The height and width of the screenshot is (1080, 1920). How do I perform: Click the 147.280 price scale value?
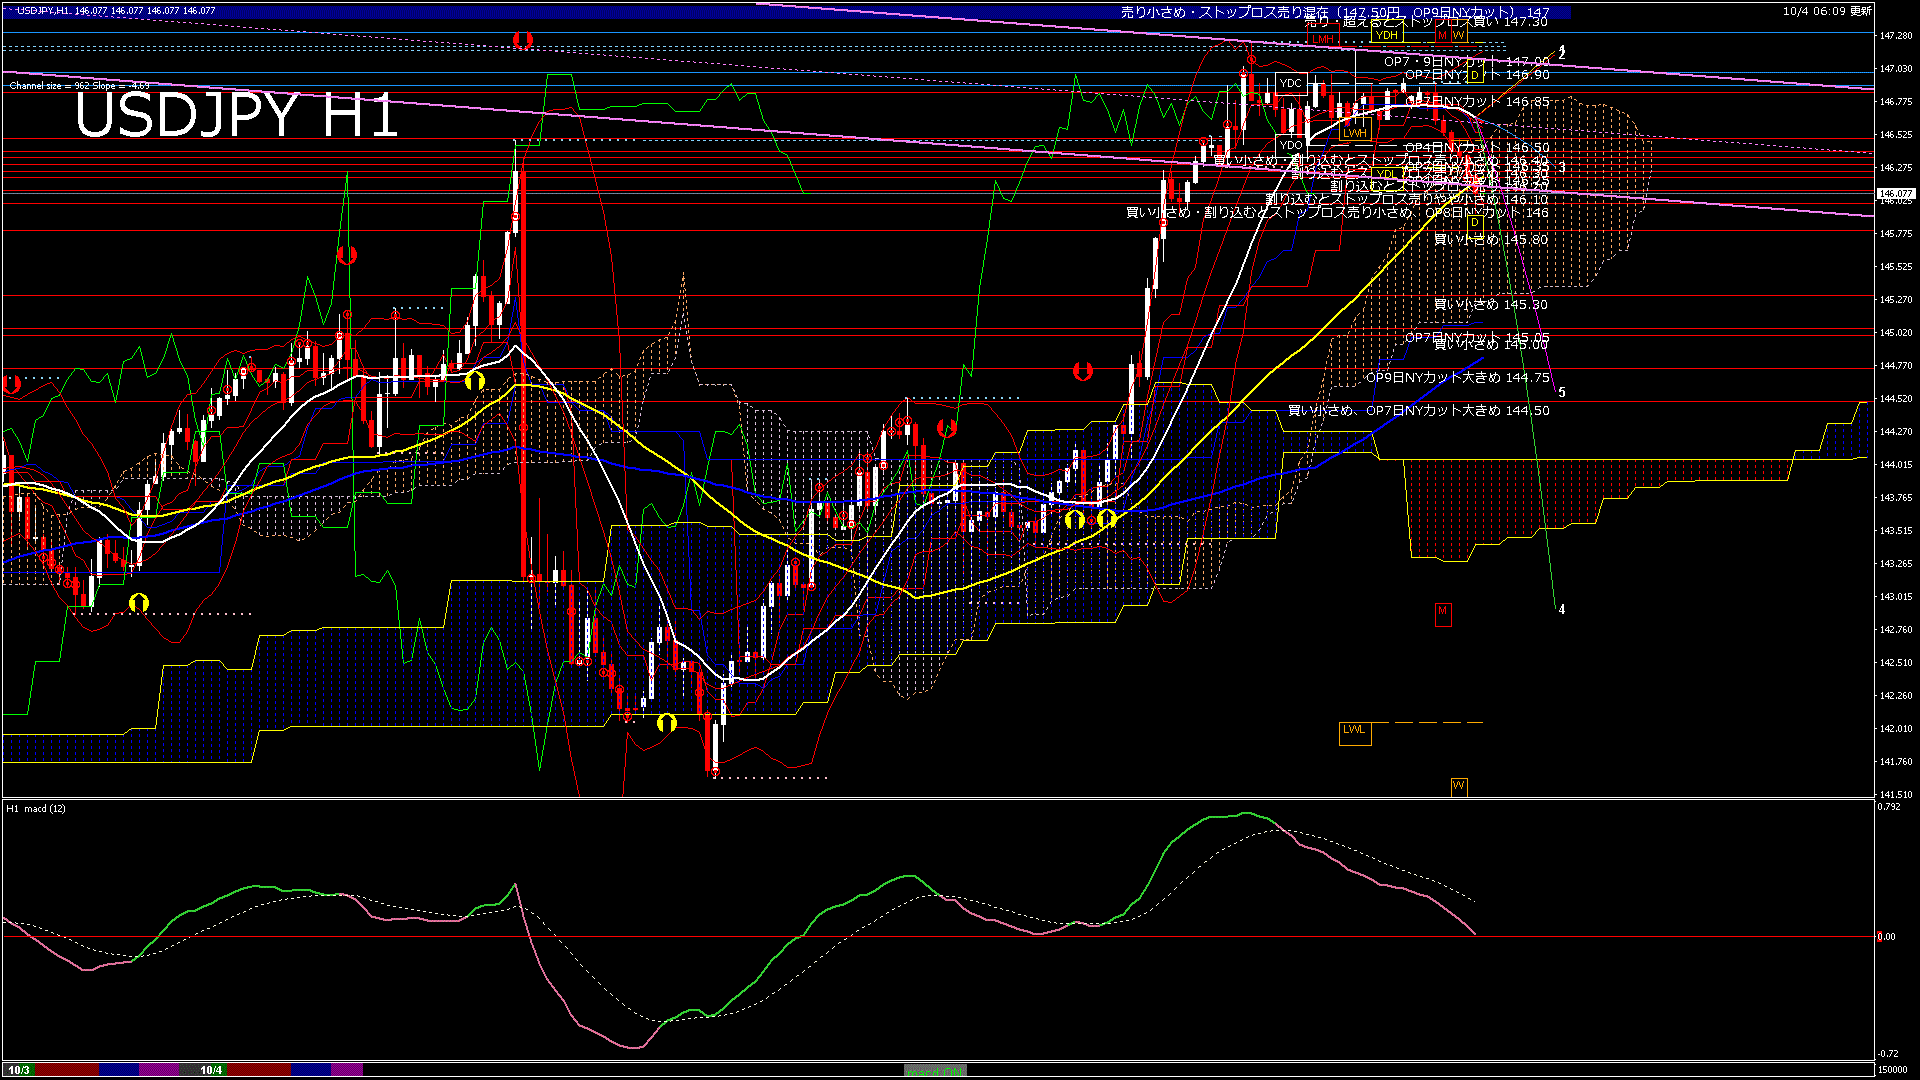tap(1896, 36)
